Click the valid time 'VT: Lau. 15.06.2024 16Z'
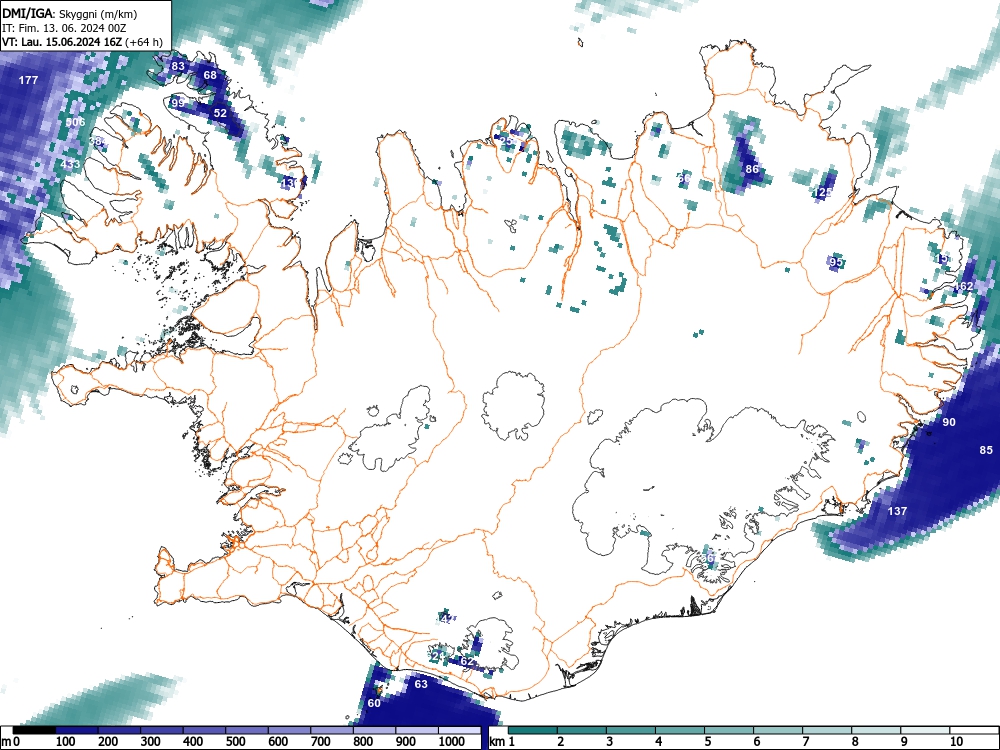This screenshot has width=1000, height=750. (x=62, y=42)
